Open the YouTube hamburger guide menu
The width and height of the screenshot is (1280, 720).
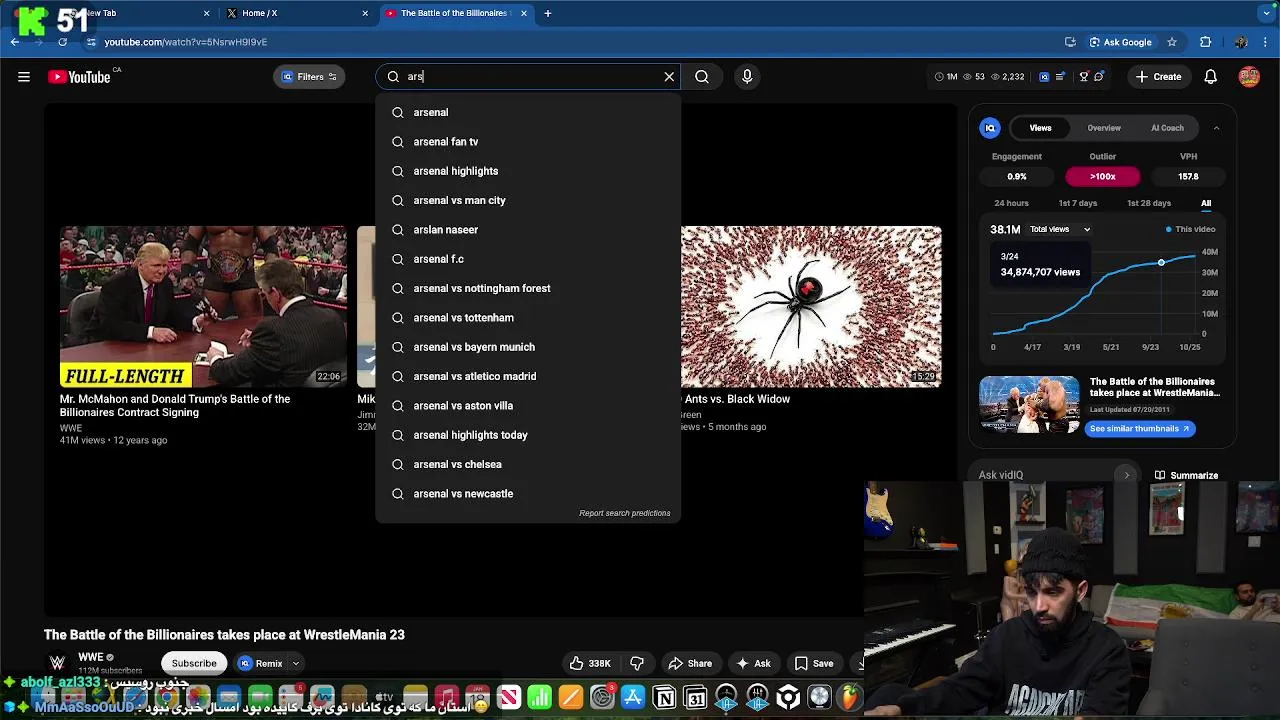[x=24, y=77]
